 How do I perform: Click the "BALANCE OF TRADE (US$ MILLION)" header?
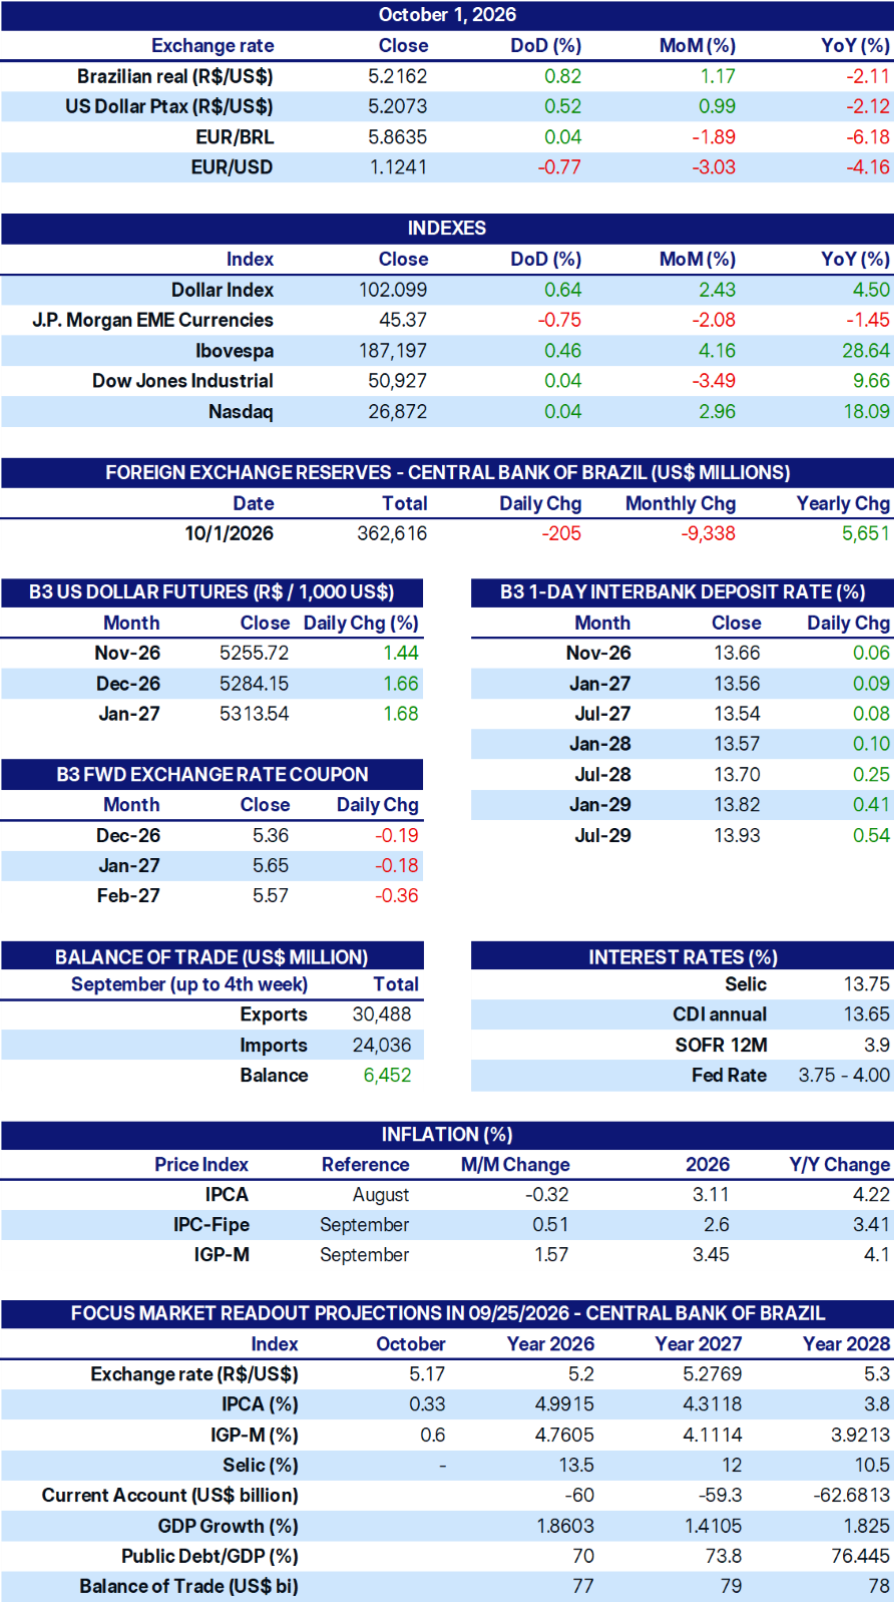212,957
